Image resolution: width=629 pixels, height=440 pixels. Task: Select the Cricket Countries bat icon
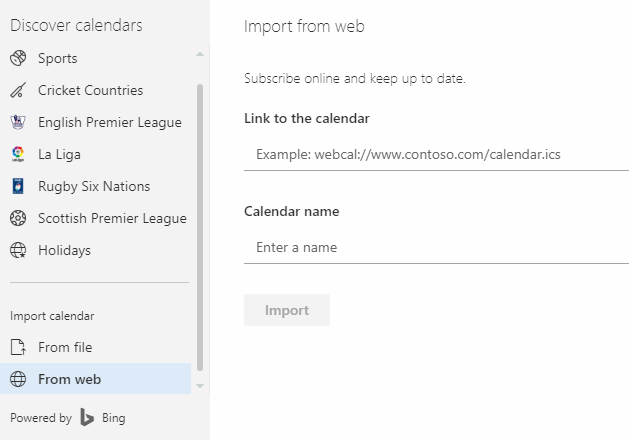click(17, 90)
